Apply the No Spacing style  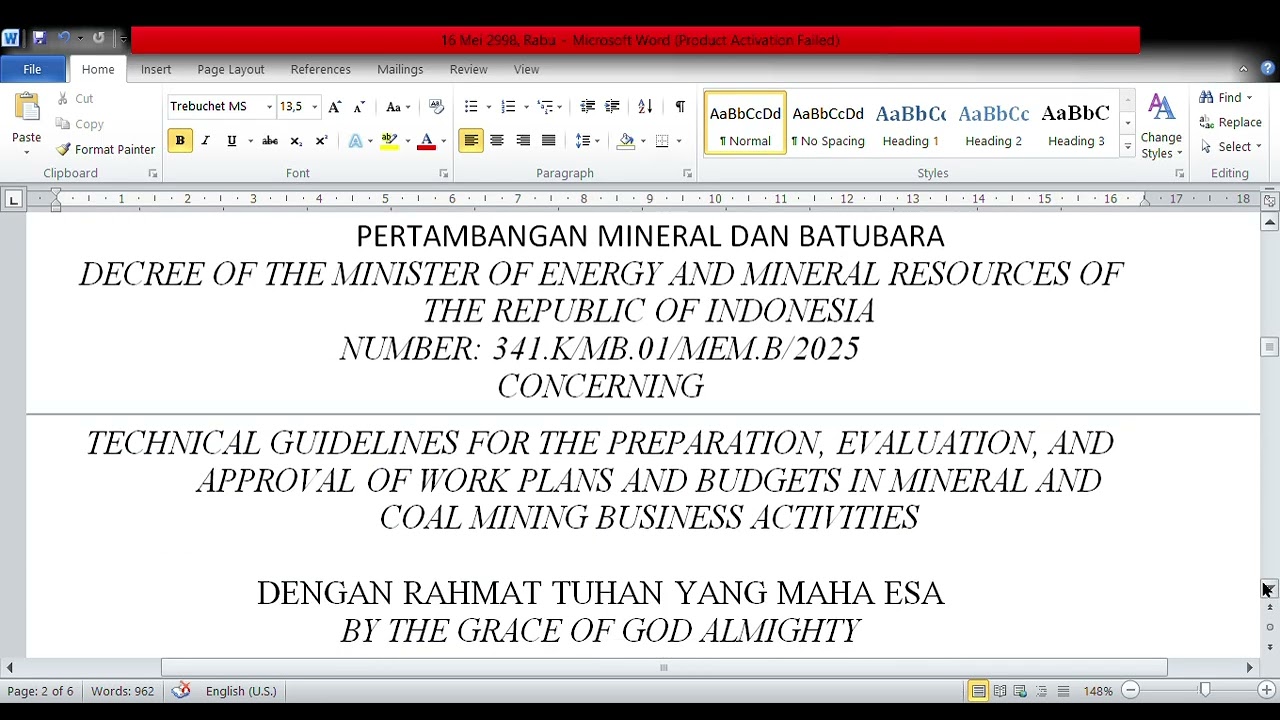tap(828, 124)
